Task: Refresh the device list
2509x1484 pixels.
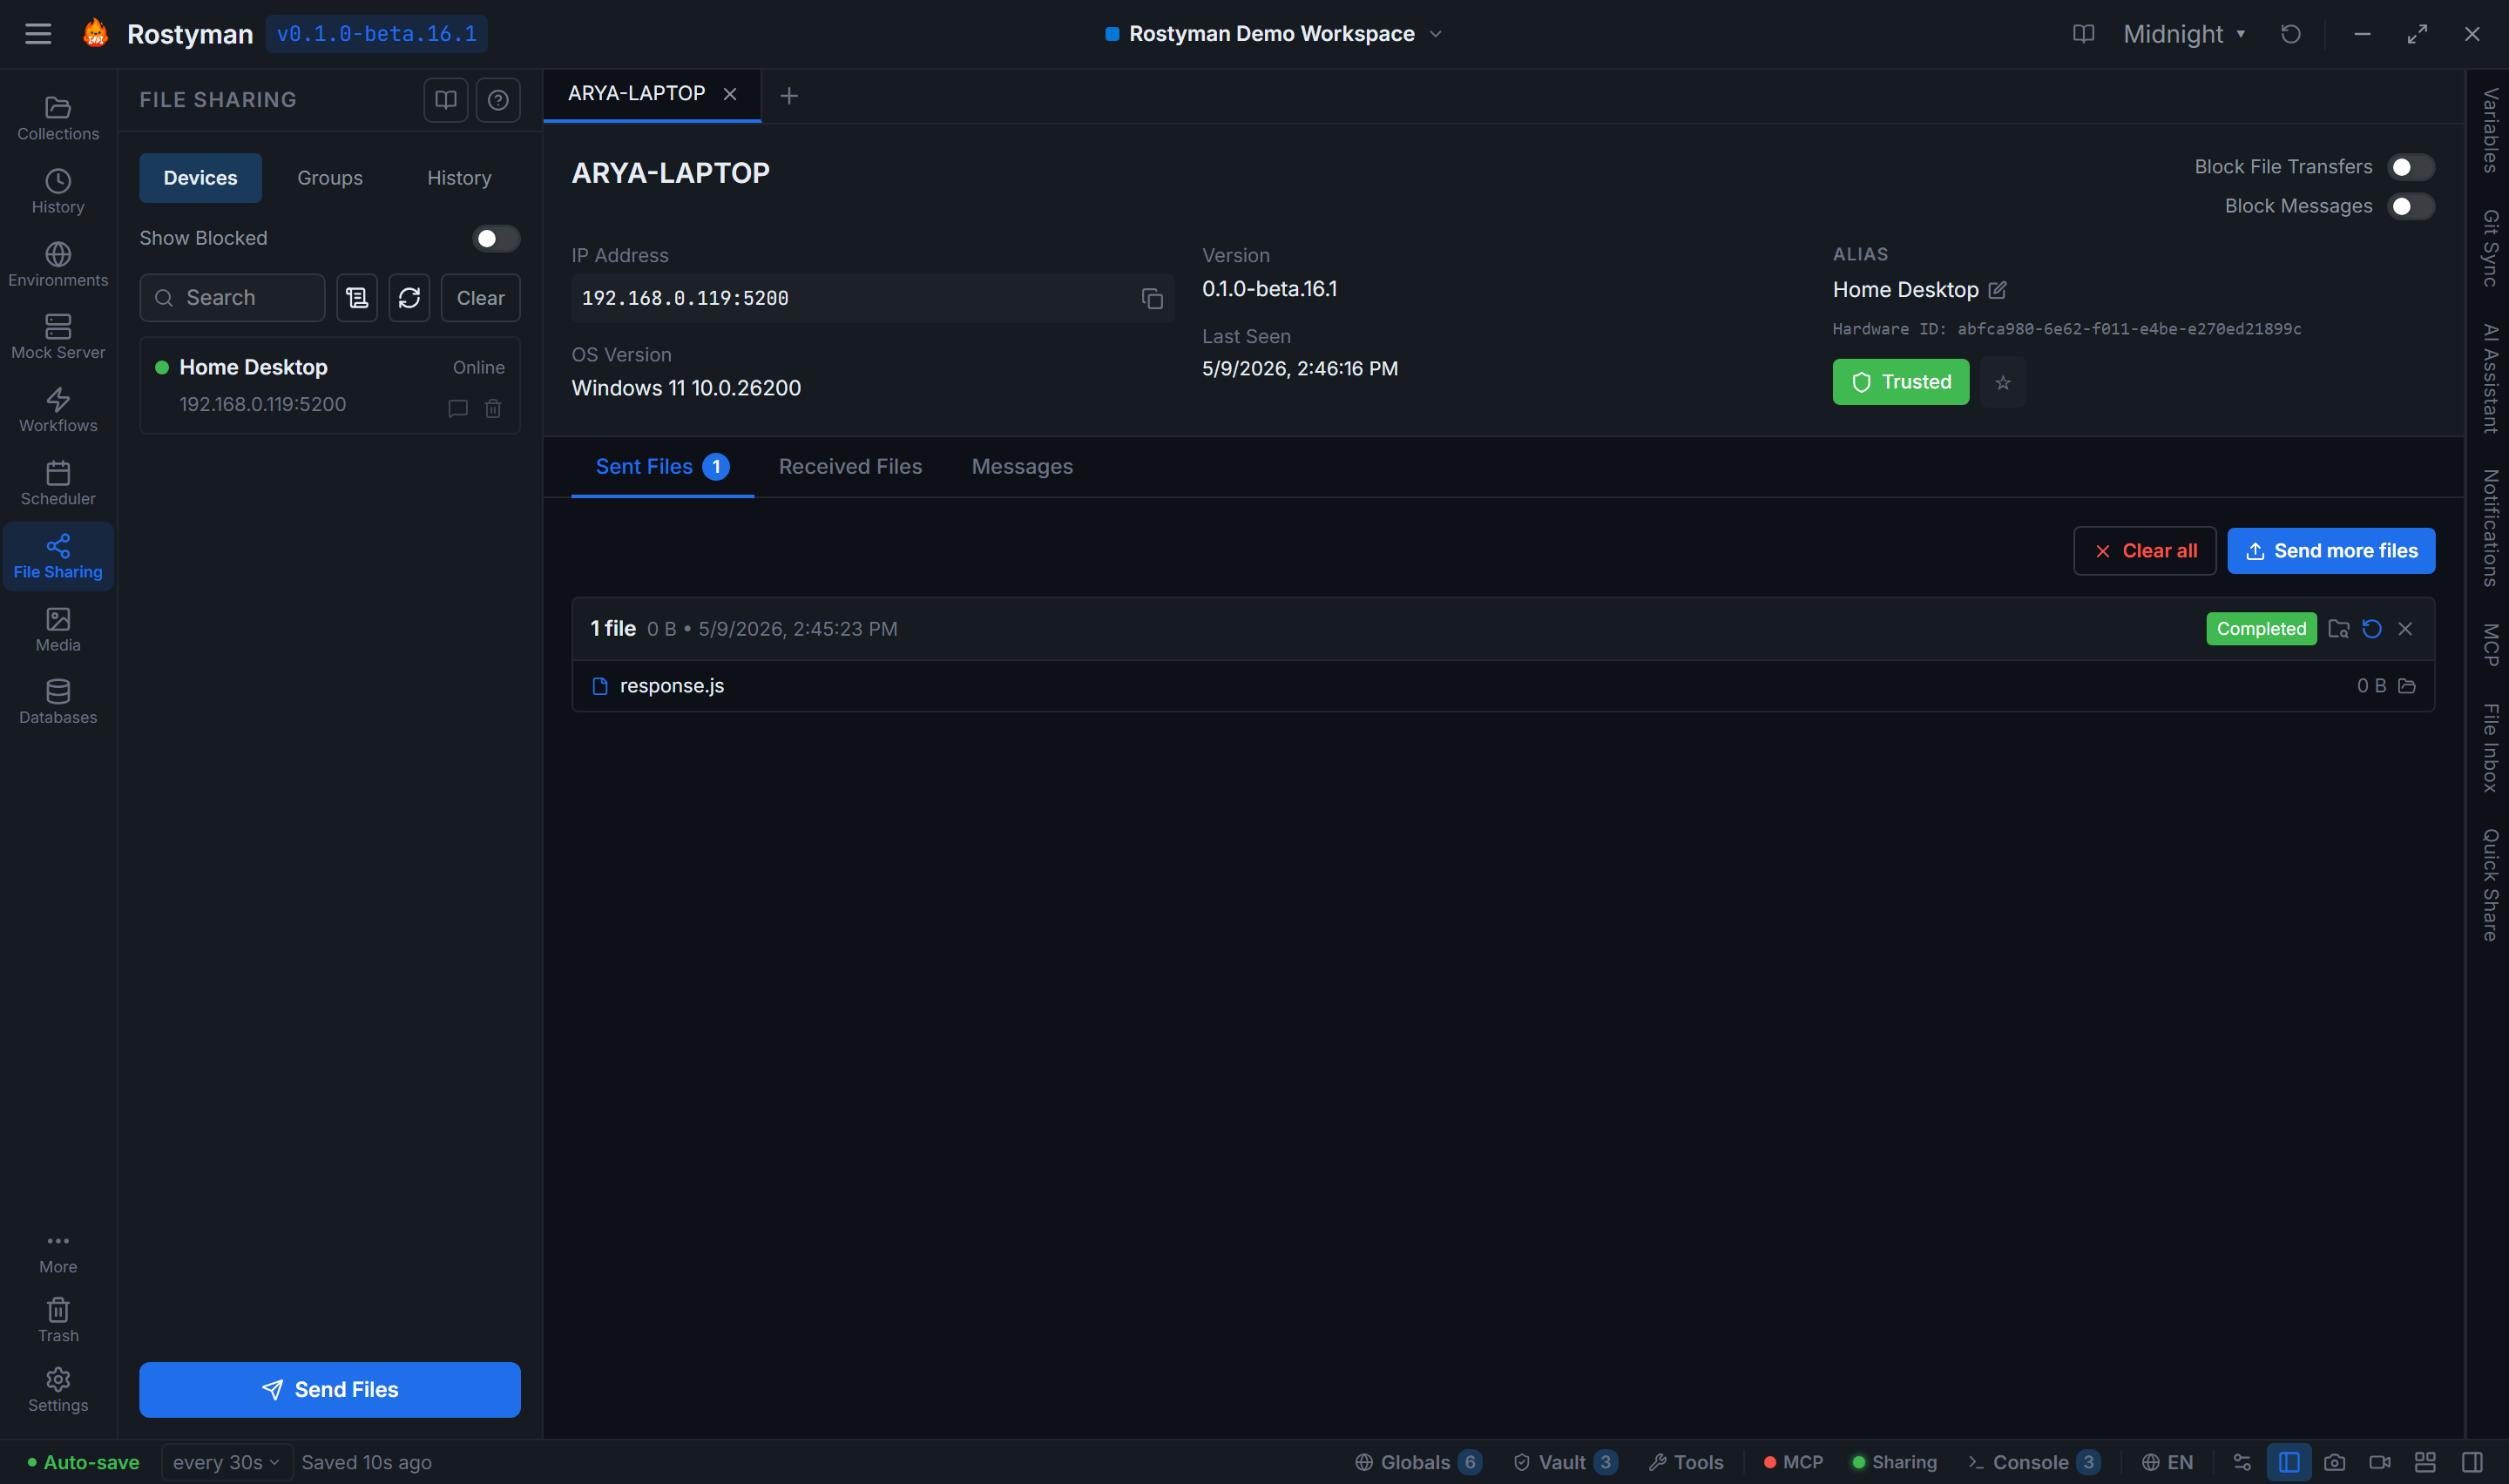Action: [x=409, y=298]
